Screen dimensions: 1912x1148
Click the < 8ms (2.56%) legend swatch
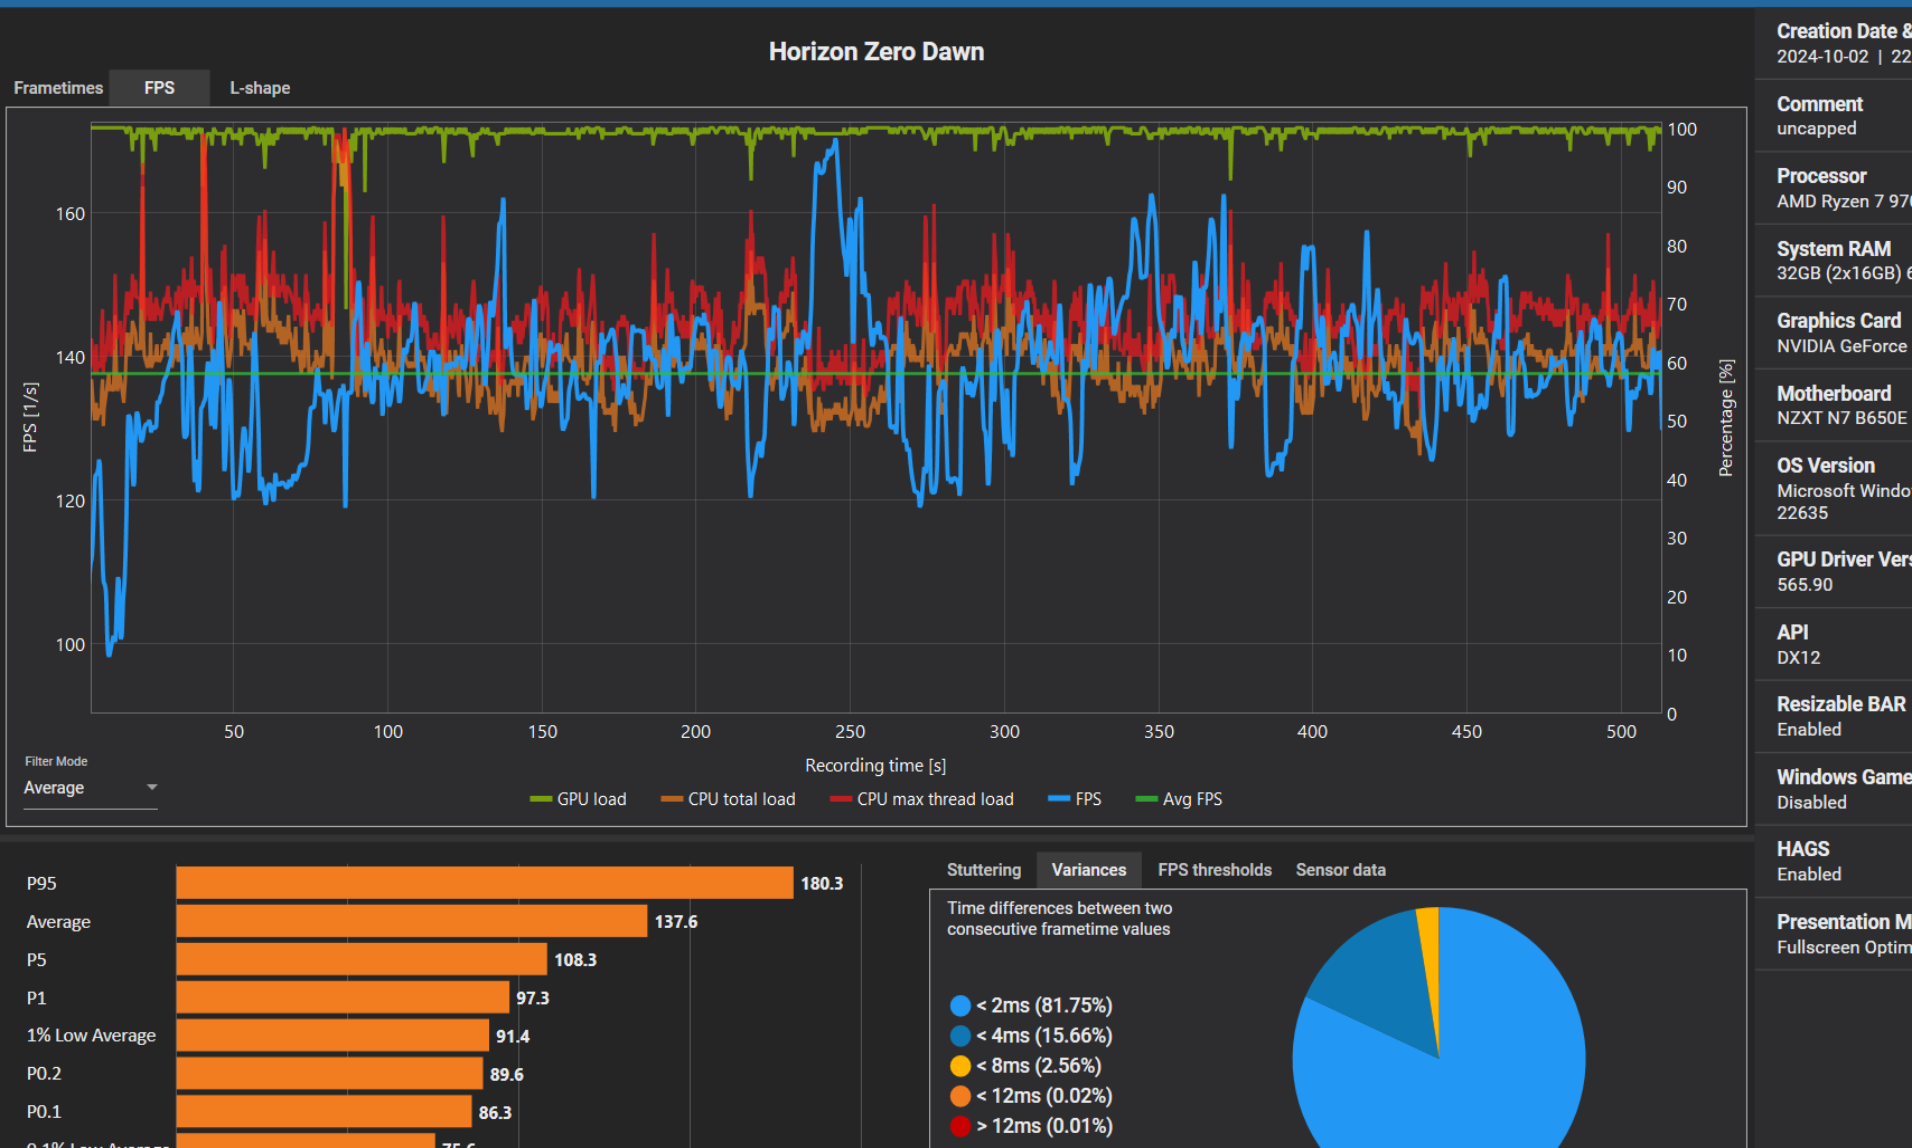(960, 1066)
